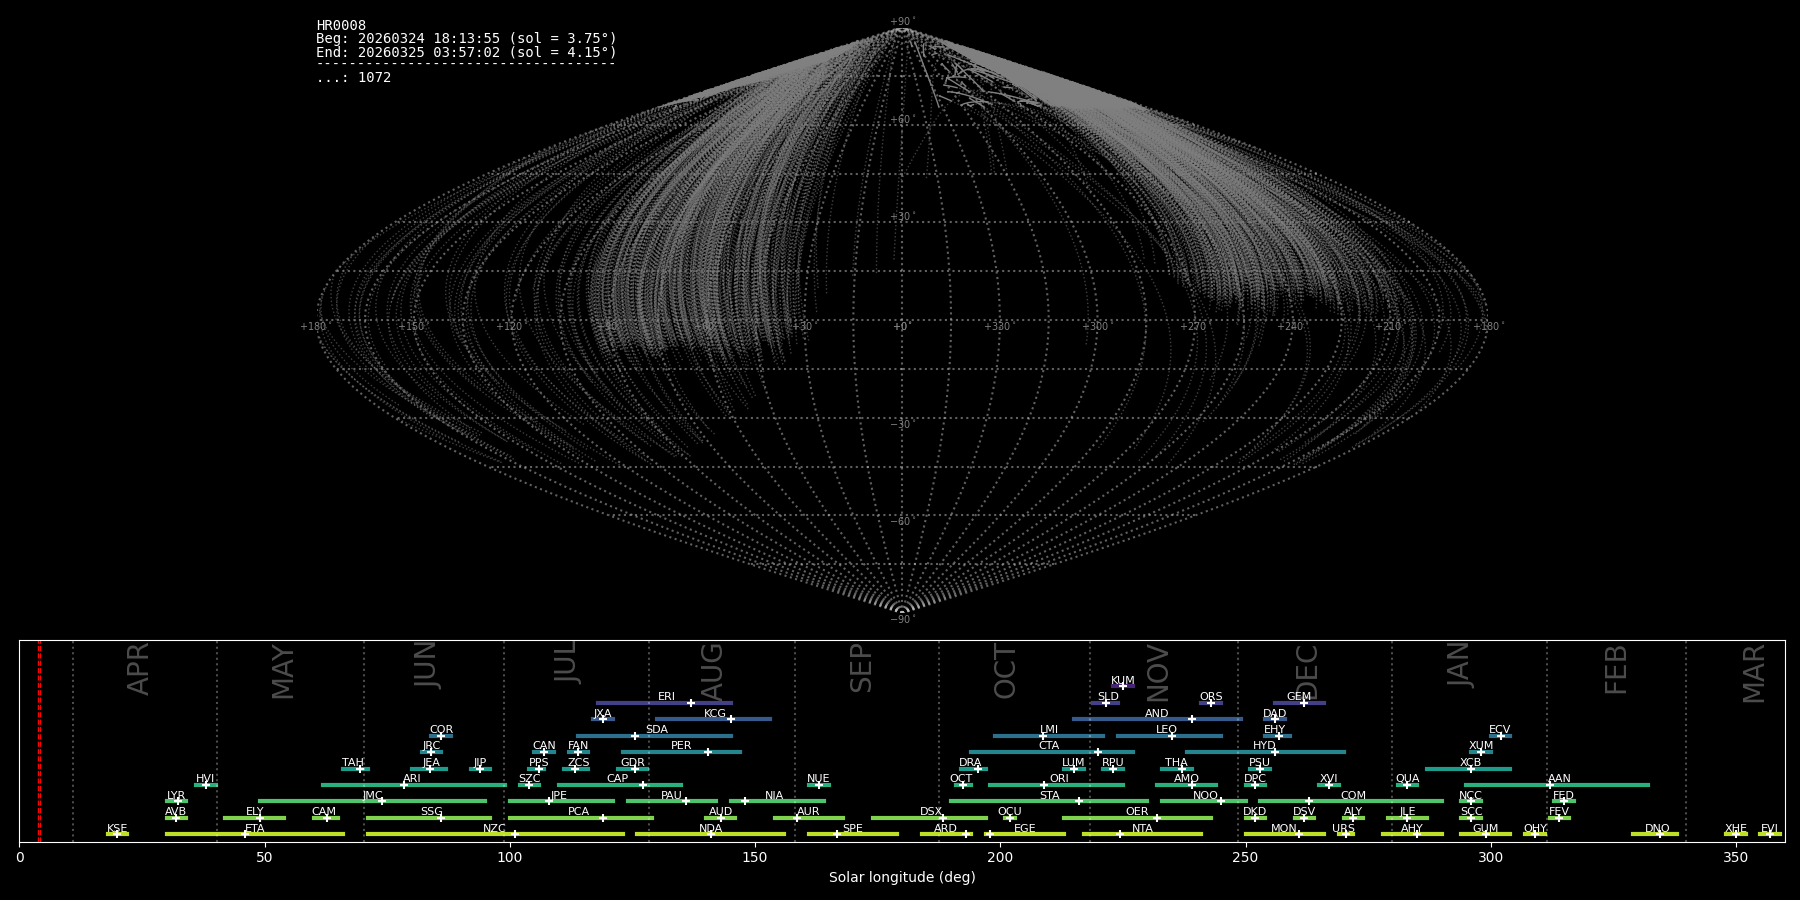Select the ORI shower activity bar
Screen dimensions: 1800x900
tap(1056, 785)
